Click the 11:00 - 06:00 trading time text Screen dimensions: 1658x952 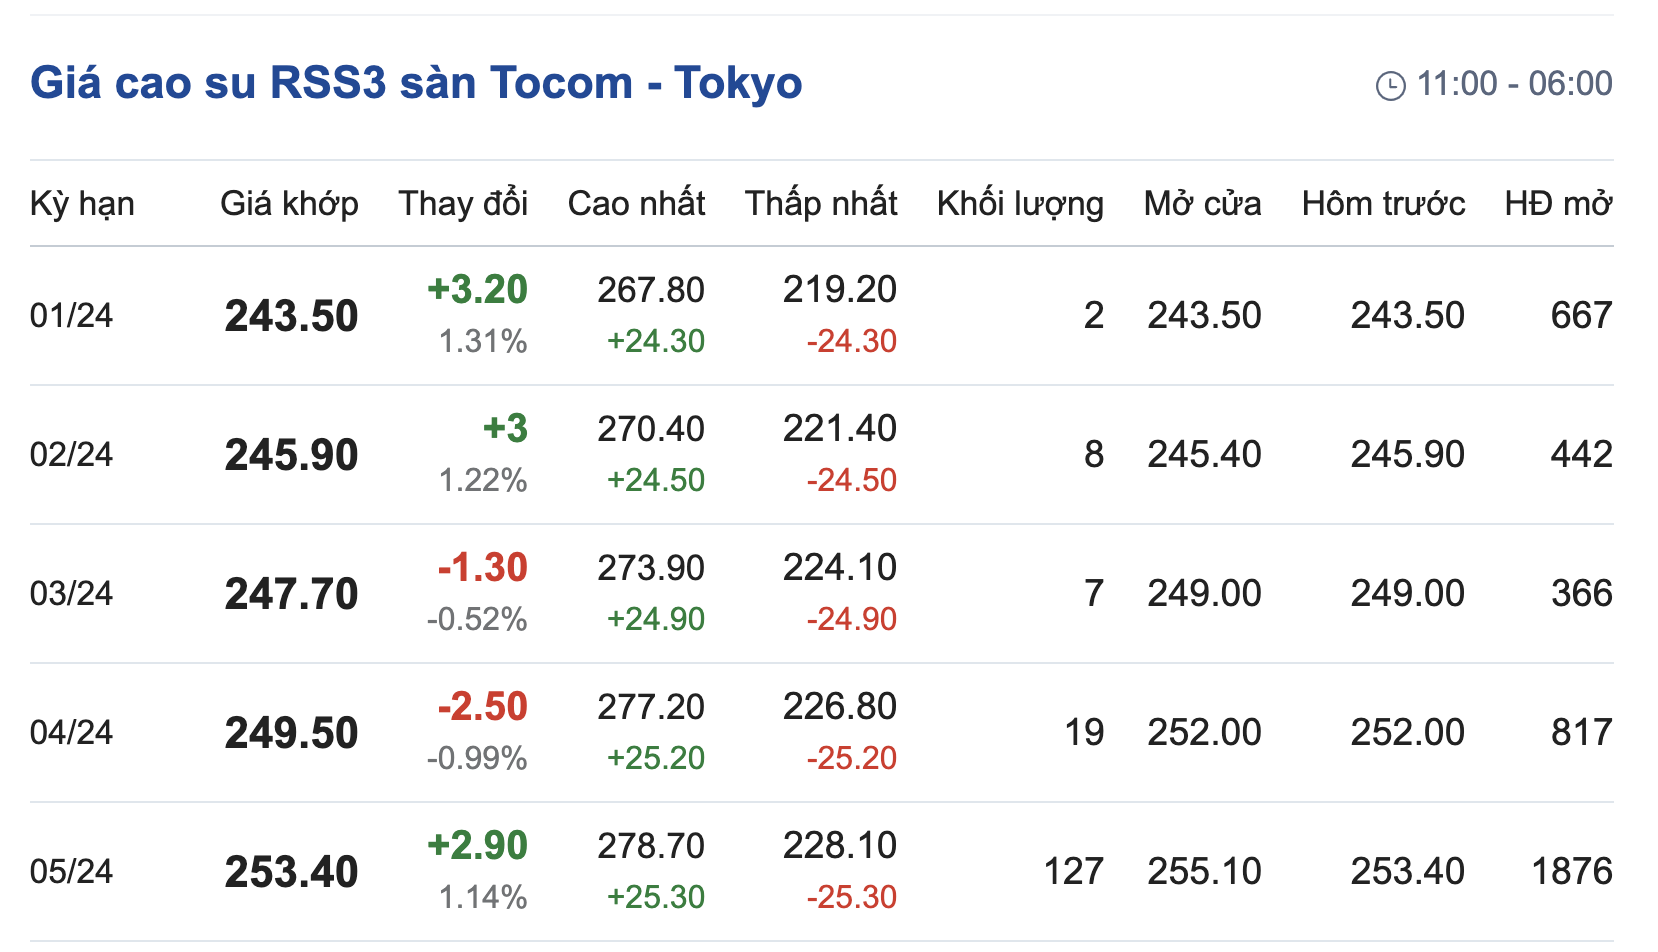coord(1514,84)
